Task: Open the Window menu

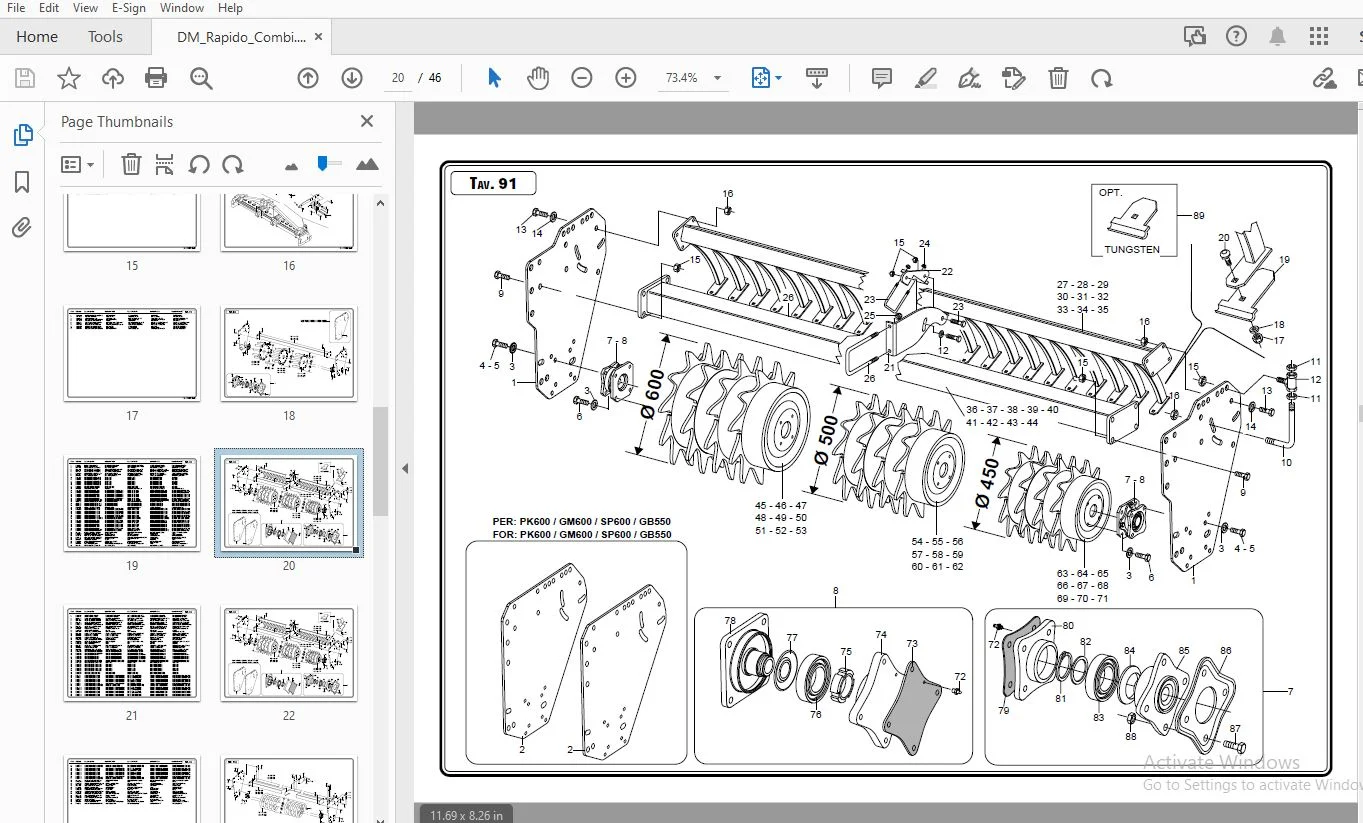Action: click(x=182, y=8)
